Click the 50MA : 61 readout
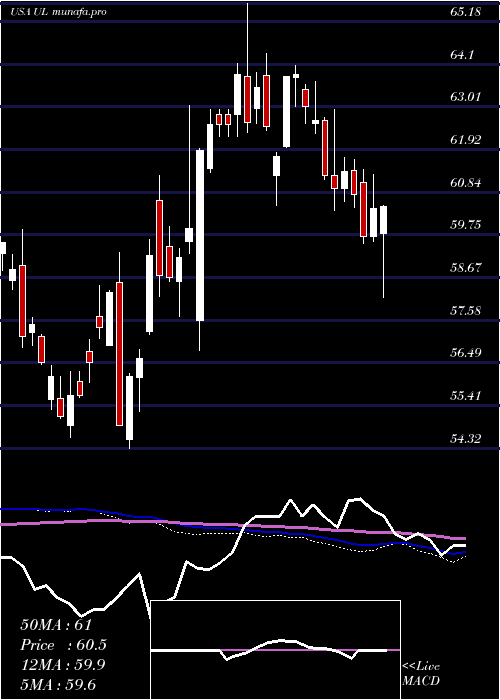This screenshot has width=500, height=700. point(56,625)
